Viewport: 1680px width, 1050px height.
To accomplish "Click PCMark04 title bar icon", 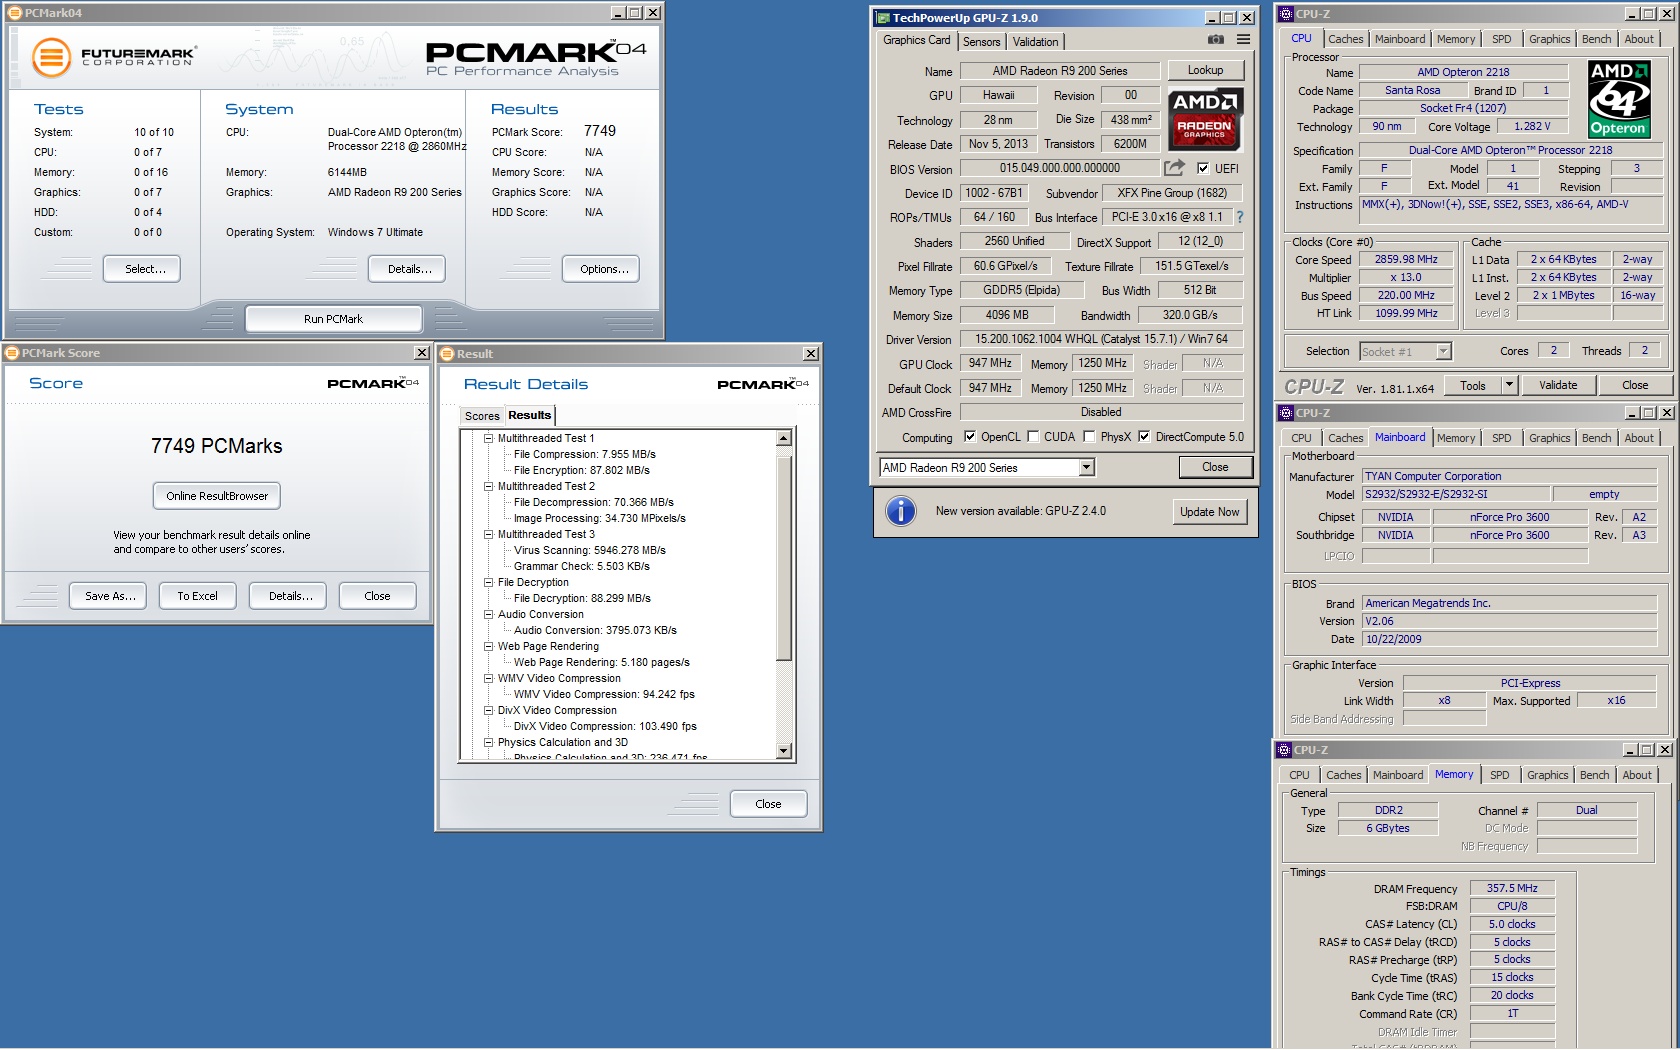I will tap(15, 13).
